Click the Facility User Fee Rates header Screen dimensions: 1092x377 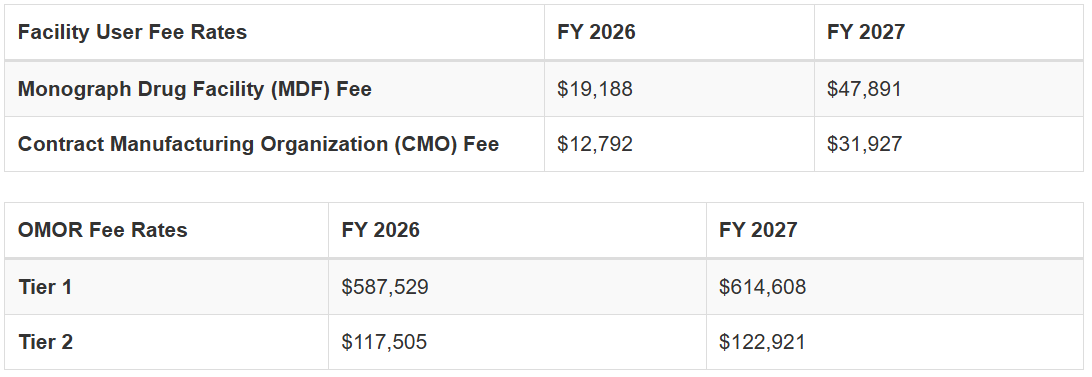tap(132, 32)
